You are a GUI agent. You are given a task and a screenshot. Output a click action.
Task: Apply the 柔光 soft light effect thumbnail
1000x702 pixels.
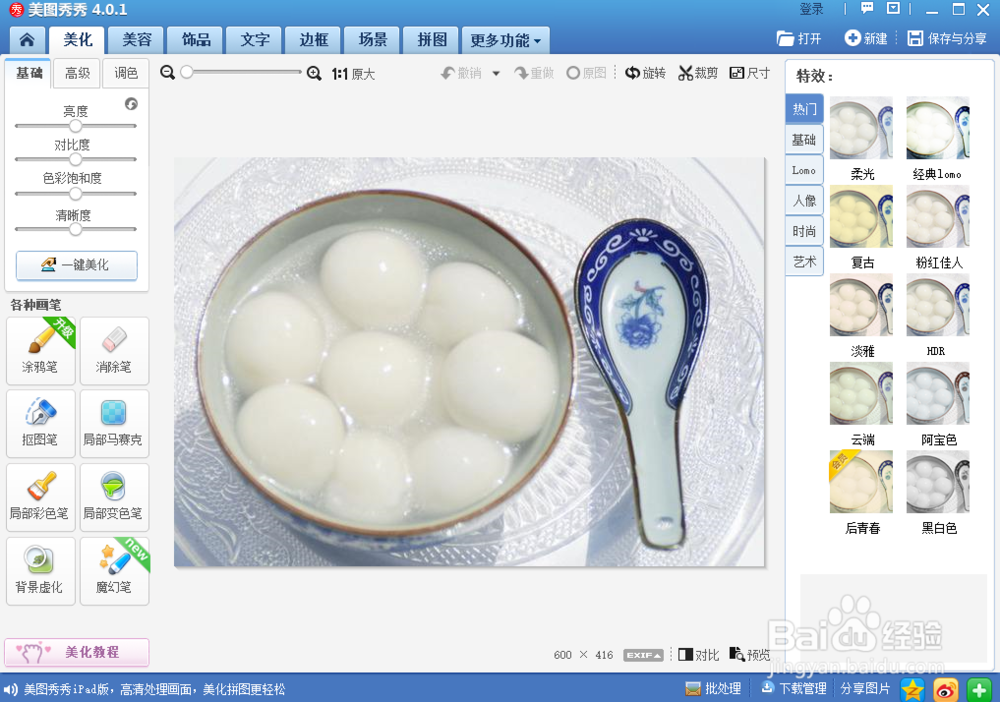861,128
